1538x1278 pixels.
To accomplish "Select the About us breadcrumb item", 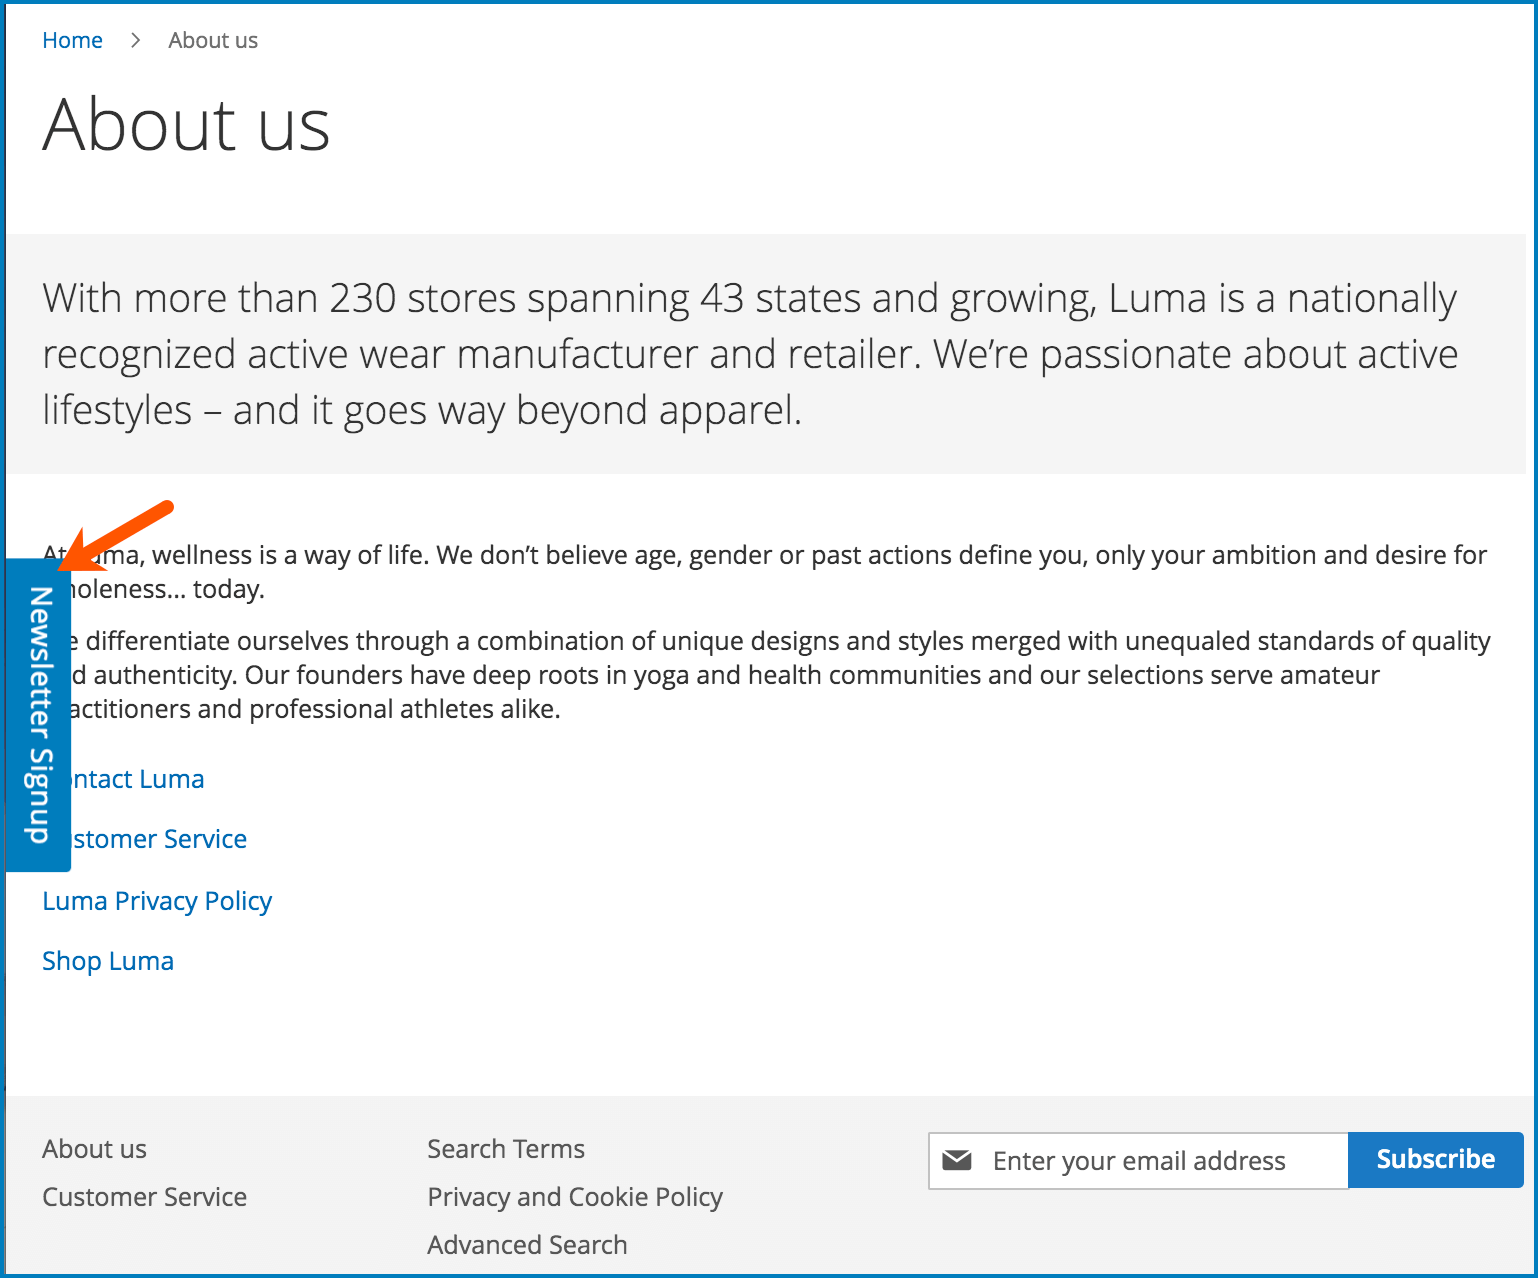I will tap(213, 40).
